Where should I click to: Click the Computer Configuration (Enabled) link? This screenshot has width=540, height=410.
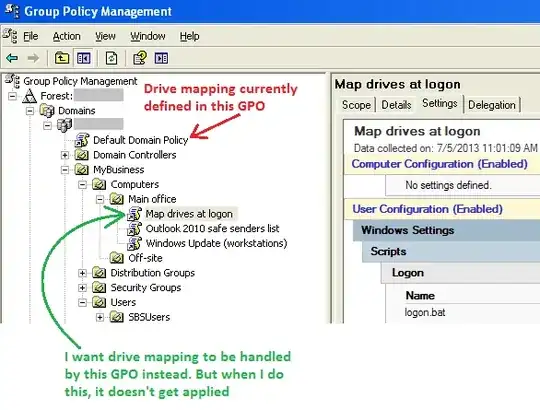tap(439, 164)
